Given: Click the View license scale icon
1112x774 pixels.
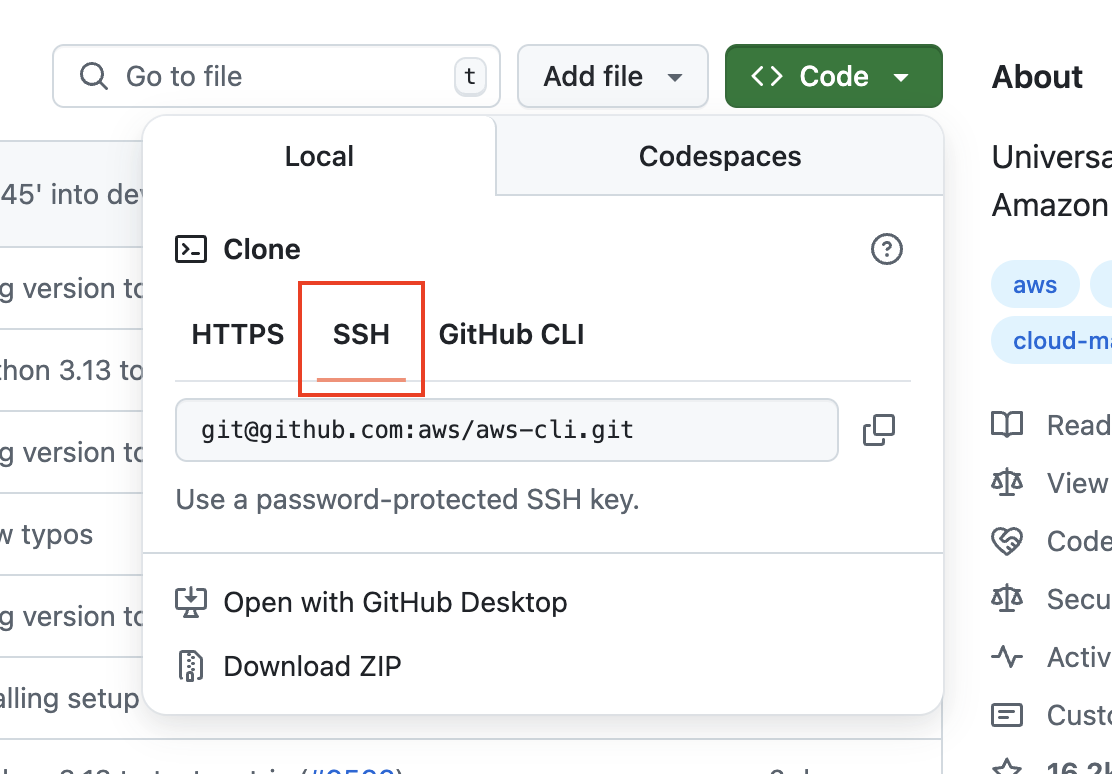Looking at the screenshot, I should click(1007, 483).
